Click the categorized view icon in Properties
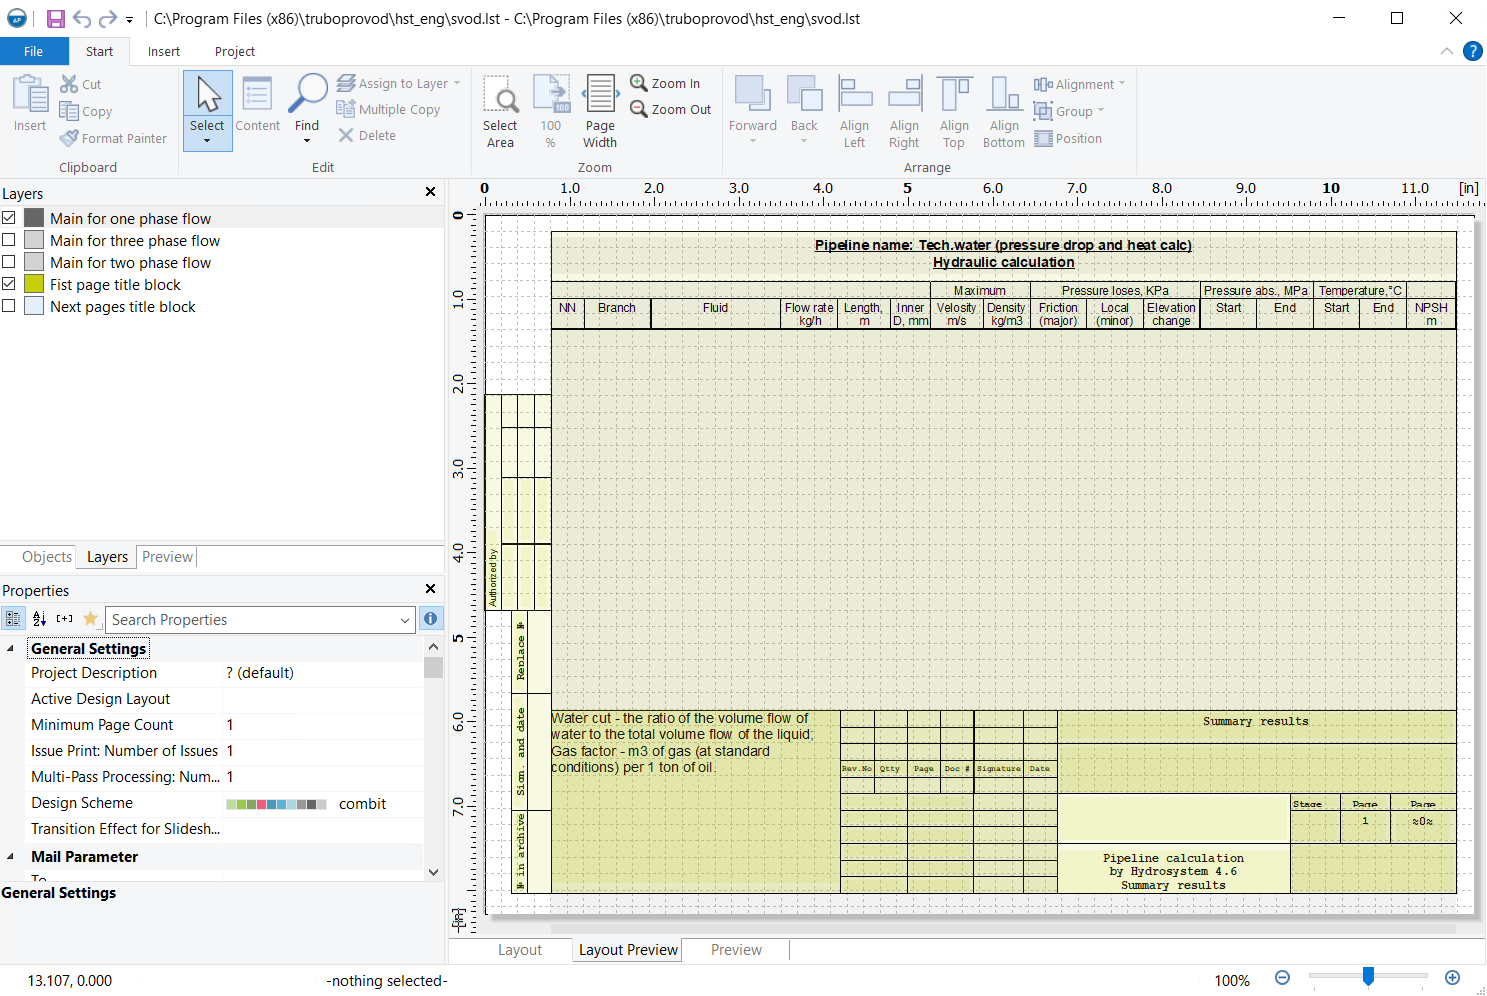Image resolution: width=1487 pixels, height=996 pixels. pyautogui.click(x=13, y=619)
